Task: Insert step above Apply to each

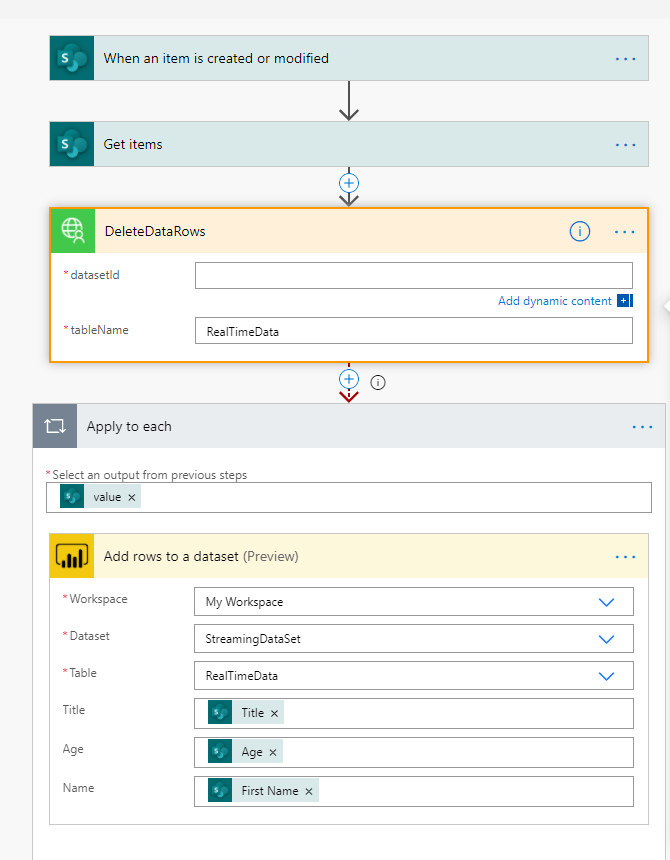Action: [x=349, y=379]
